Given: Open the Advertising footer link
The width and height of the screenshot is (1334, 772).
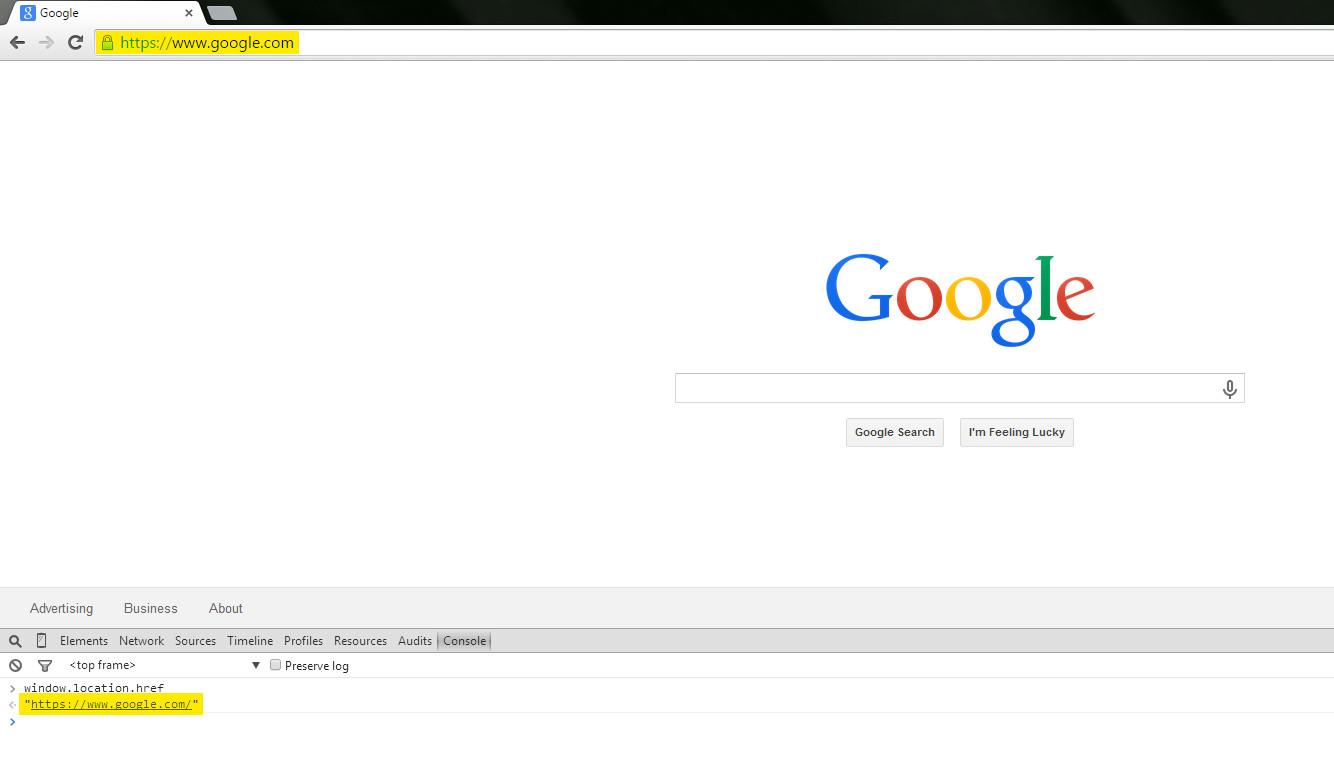Looking at the screenshot, I should tap(61, 608).
